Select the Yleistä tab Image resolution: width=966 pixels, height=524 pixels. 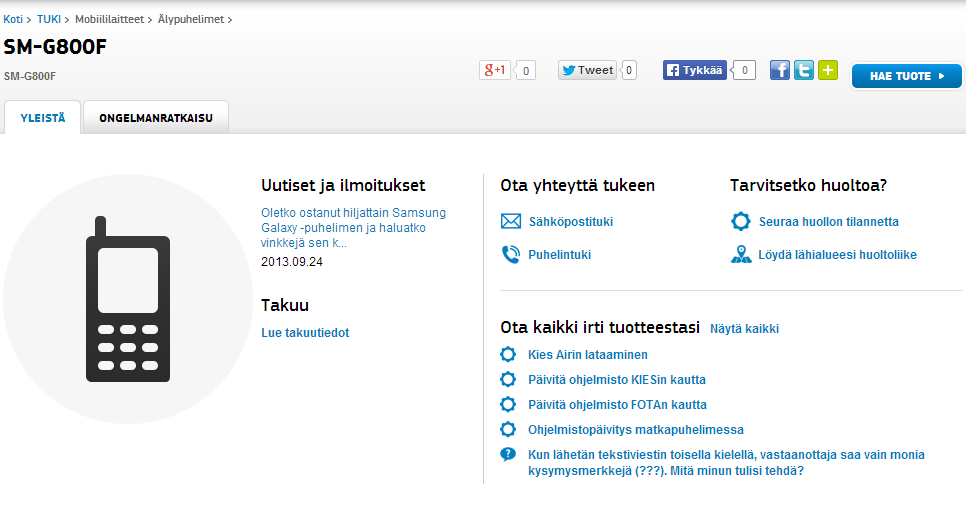43,118
